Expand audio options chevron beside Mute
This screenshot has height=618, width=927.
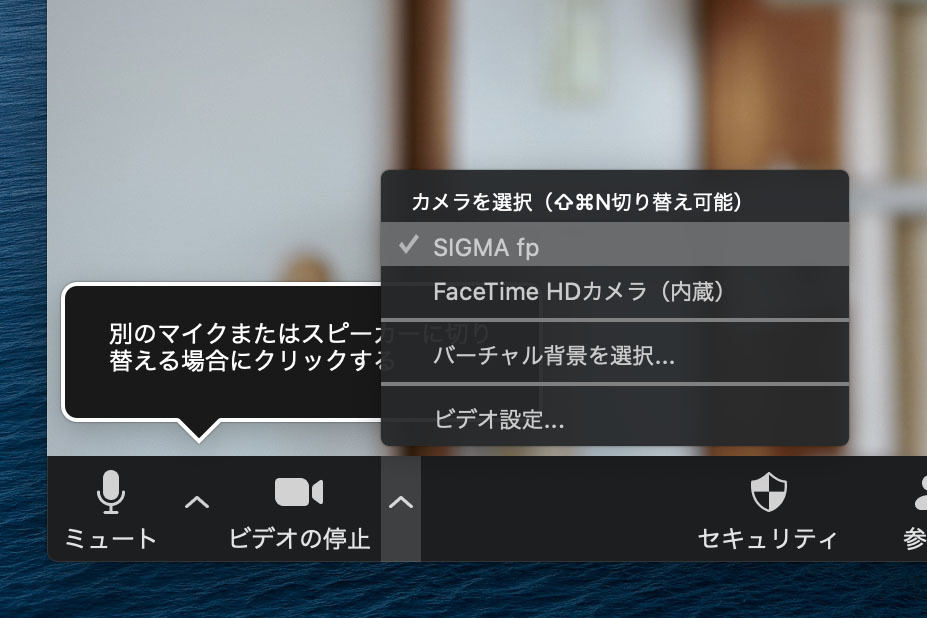197,503
